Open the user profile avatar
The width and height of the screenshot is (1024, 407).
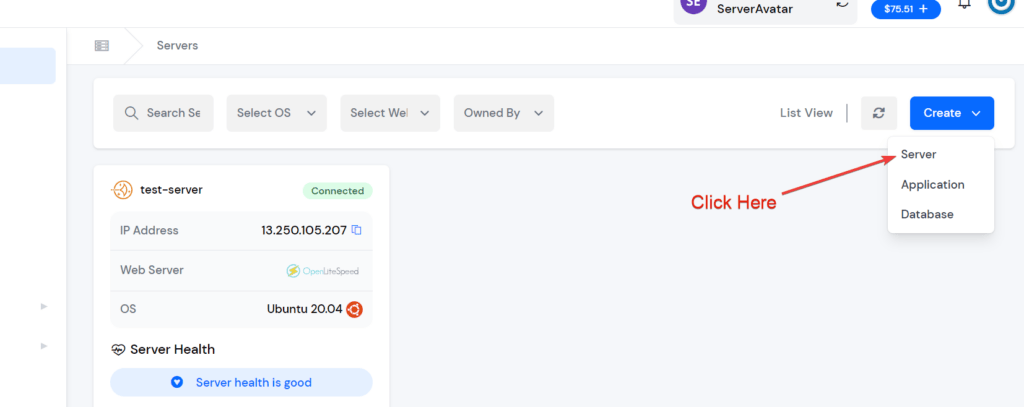(x=1000, y=5)
